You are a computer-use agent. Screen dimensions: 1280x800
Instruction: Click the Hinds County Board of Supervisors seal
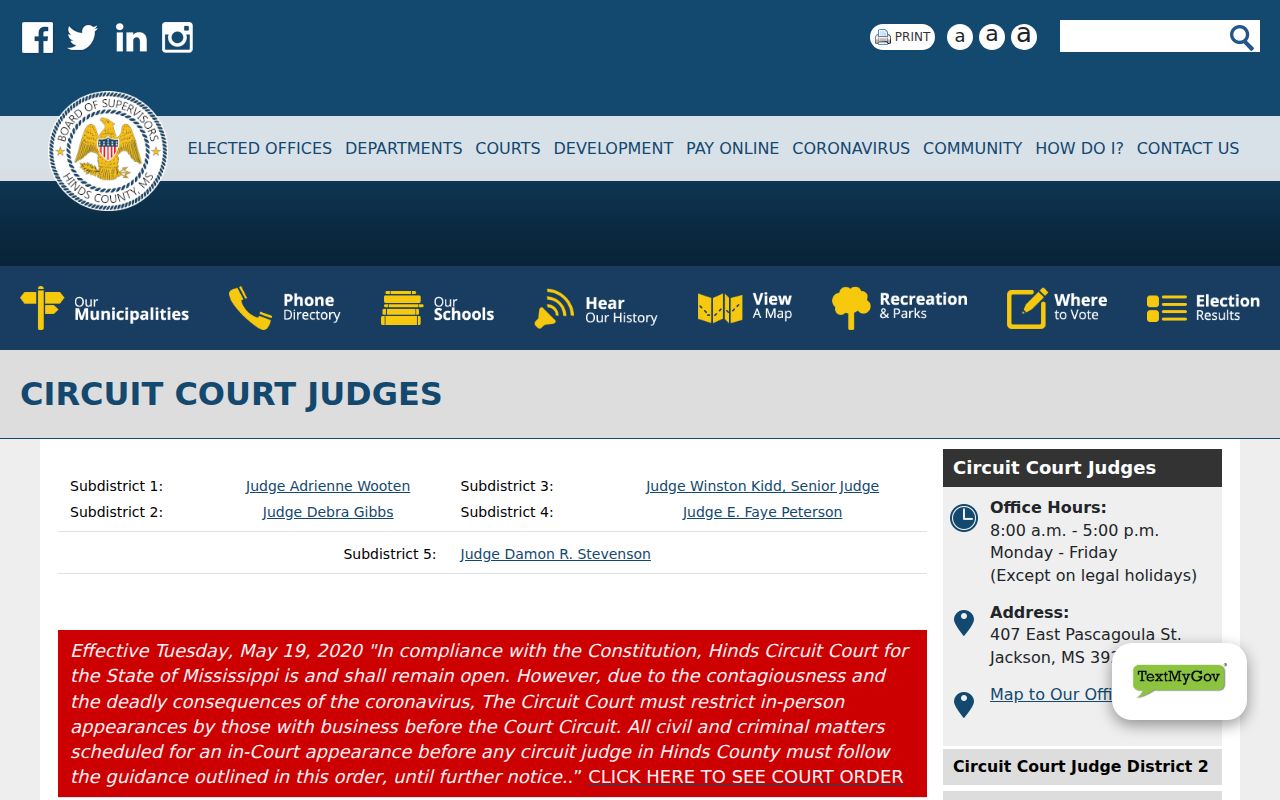coord(108,151)
